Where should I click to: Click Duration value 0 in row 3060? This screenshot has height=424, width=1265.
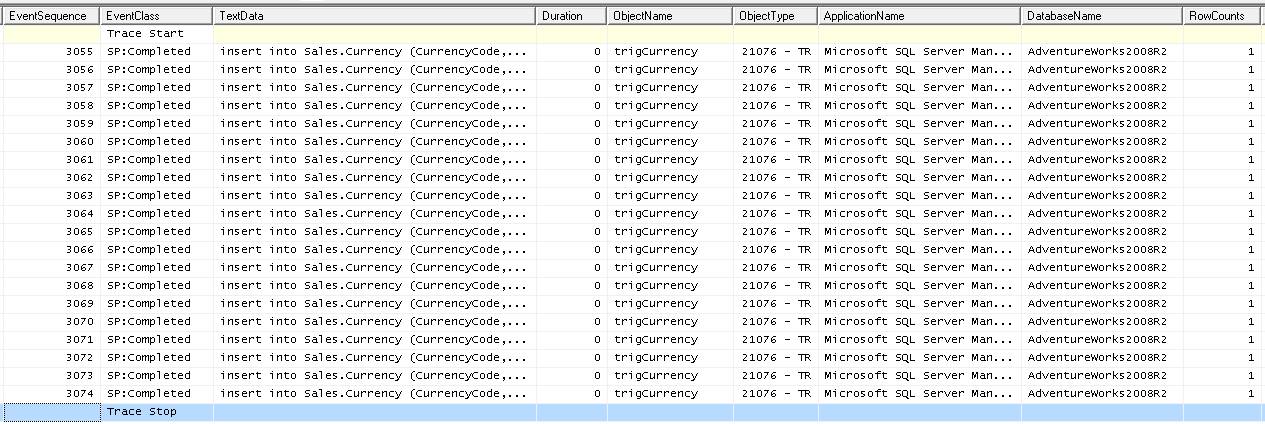(x=597, y=142)
